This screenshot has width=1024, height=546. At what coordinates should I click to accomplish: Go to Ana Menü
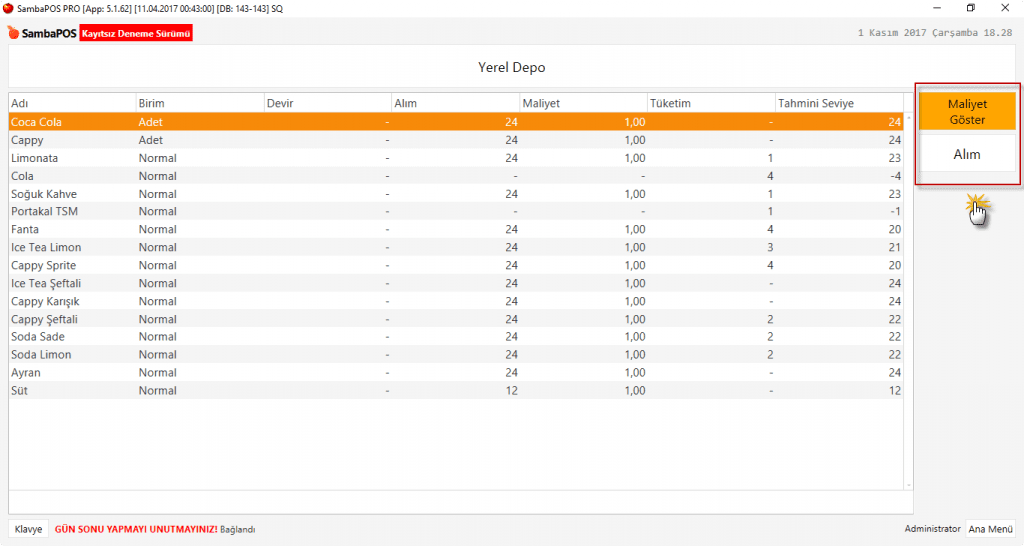[x=990, y=529]
